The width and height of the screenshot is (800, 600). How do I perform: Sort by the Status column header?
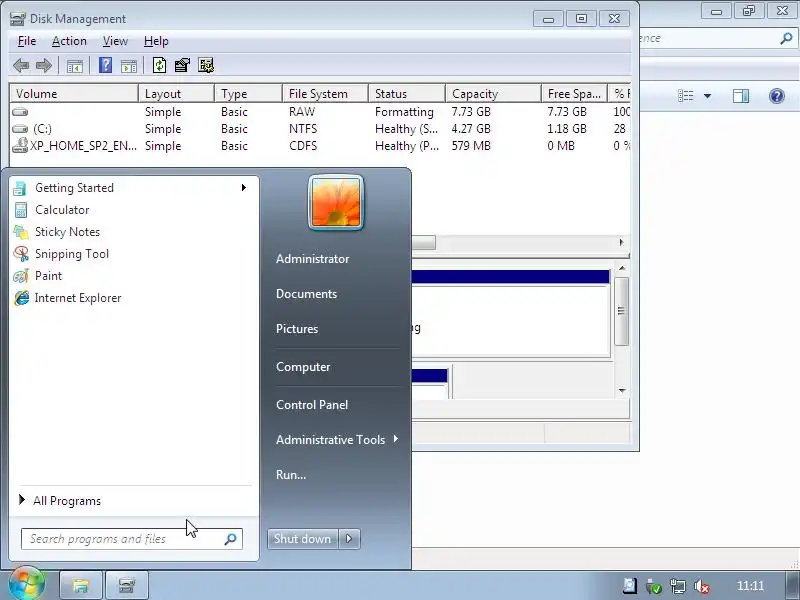tap(407, 94)
